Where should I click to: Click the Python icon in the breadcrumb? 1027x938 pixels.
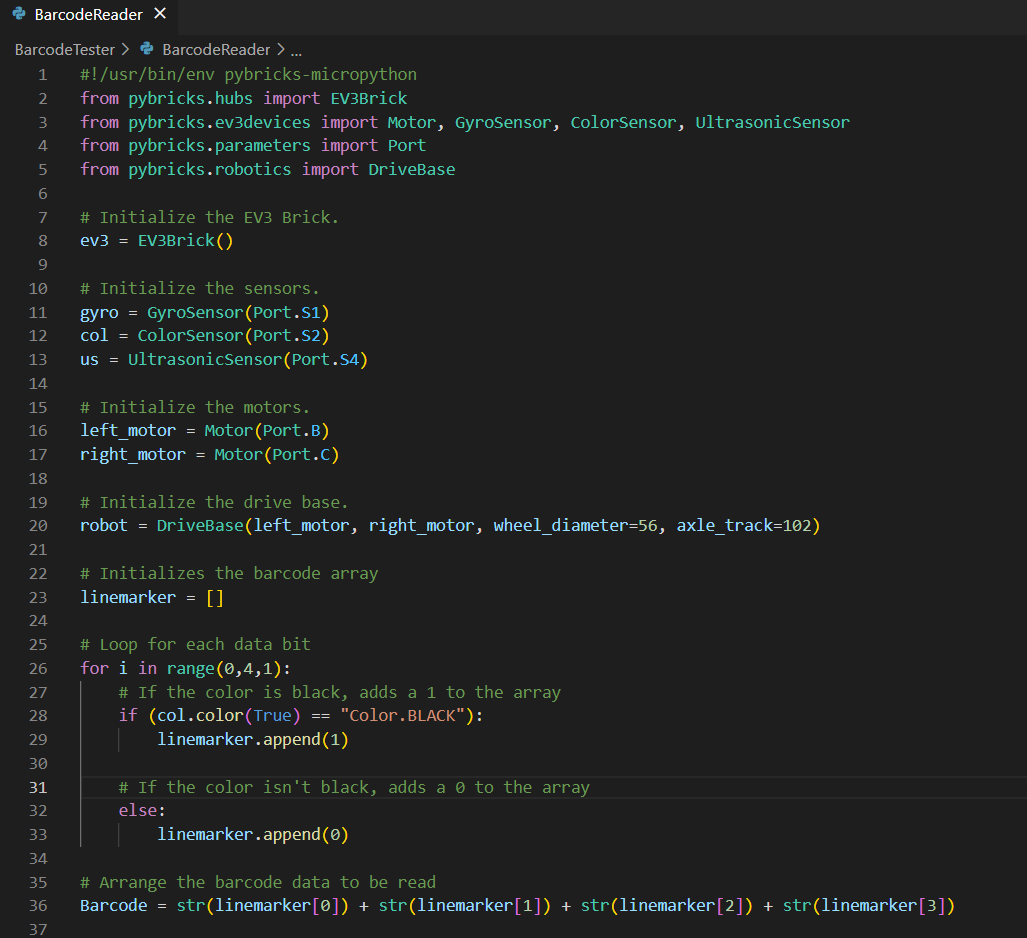(147, 49)
